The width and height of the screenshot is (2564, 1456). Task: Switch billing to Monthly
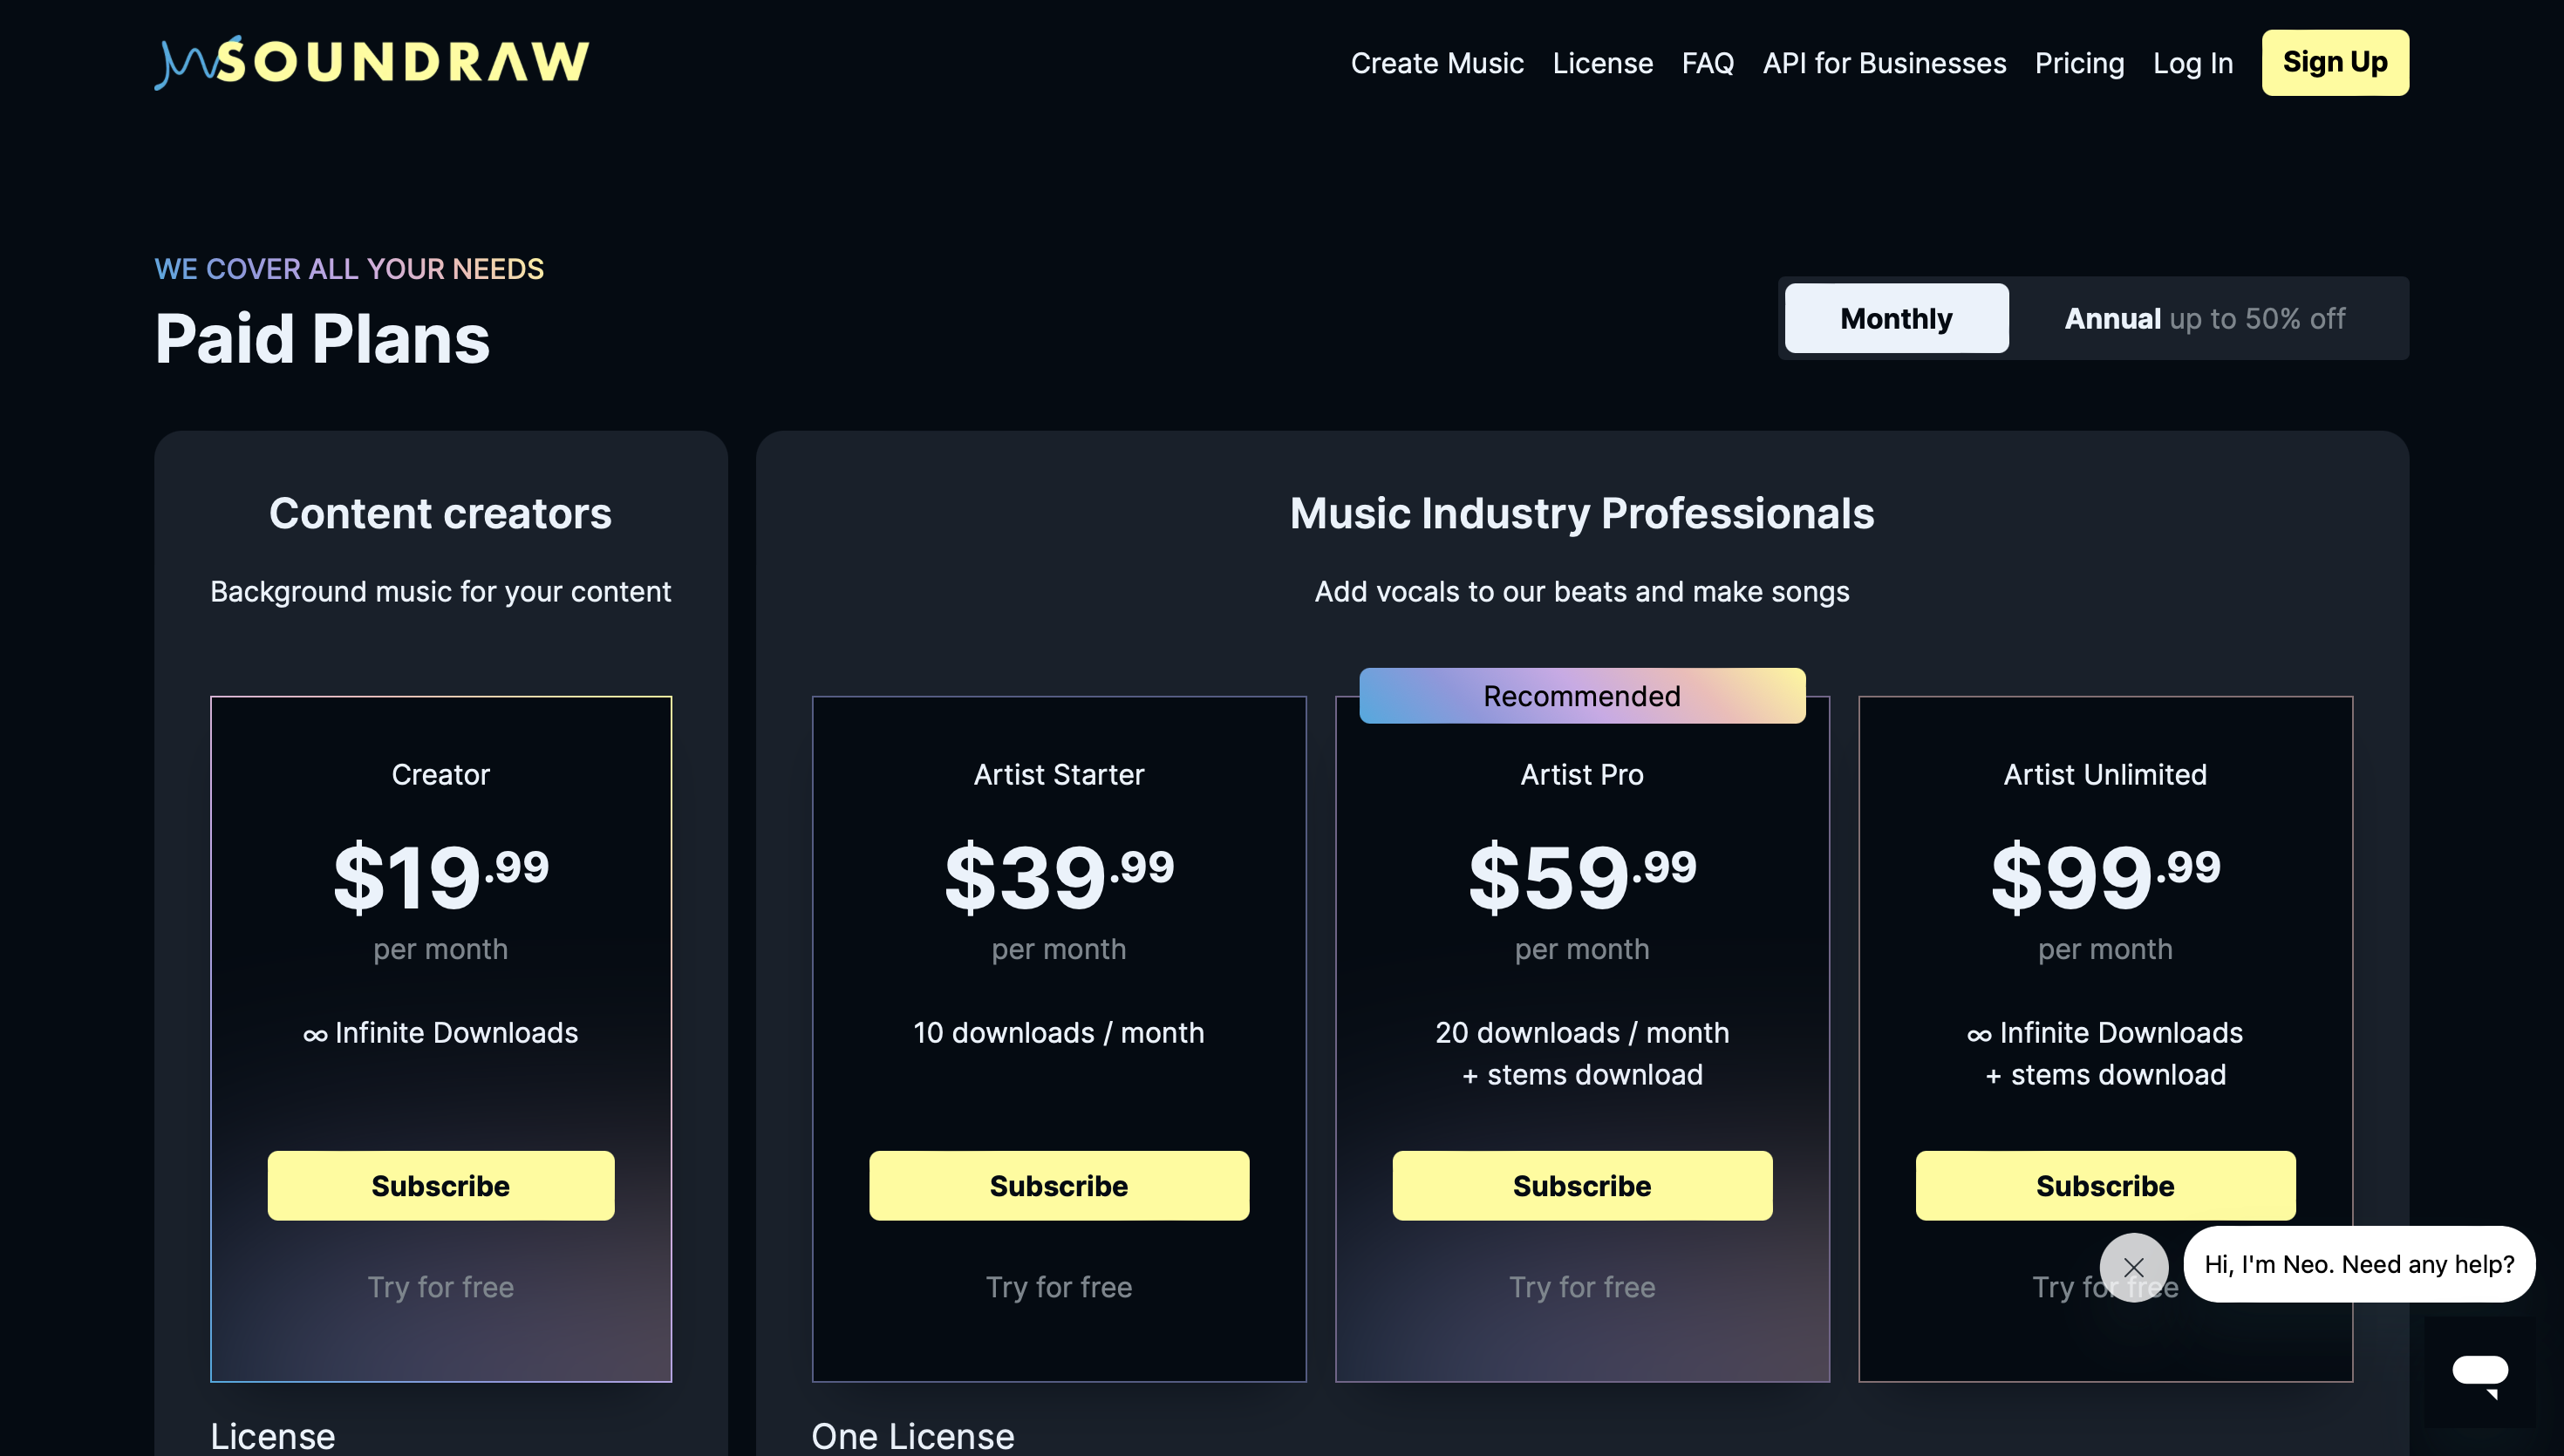(1895, 318)
